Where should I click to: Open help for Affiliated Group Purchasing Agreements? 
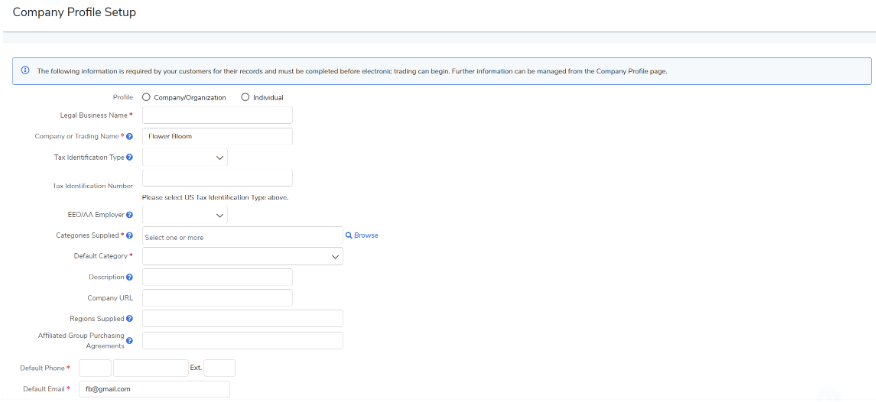[x=130, y=340]
